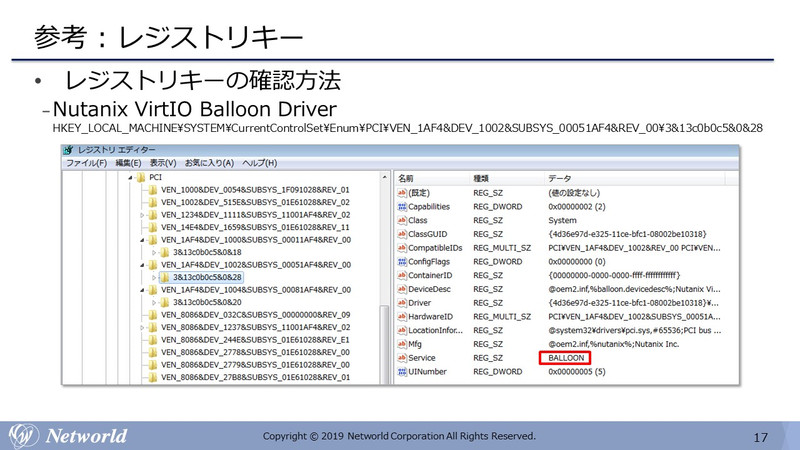Select VEN_1234&DEV_1111&SUBSYS_11001AF4&REV_02 key
This screenshot has width=800, height=450.
point(256,215)
